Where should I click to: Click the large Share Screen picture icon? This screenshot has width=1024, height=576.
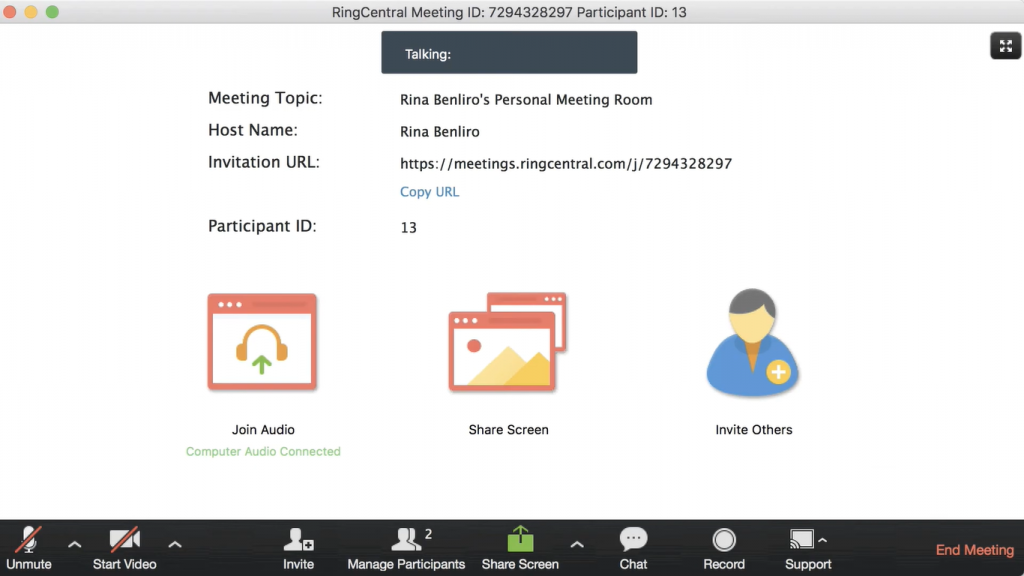pos(507,342)
